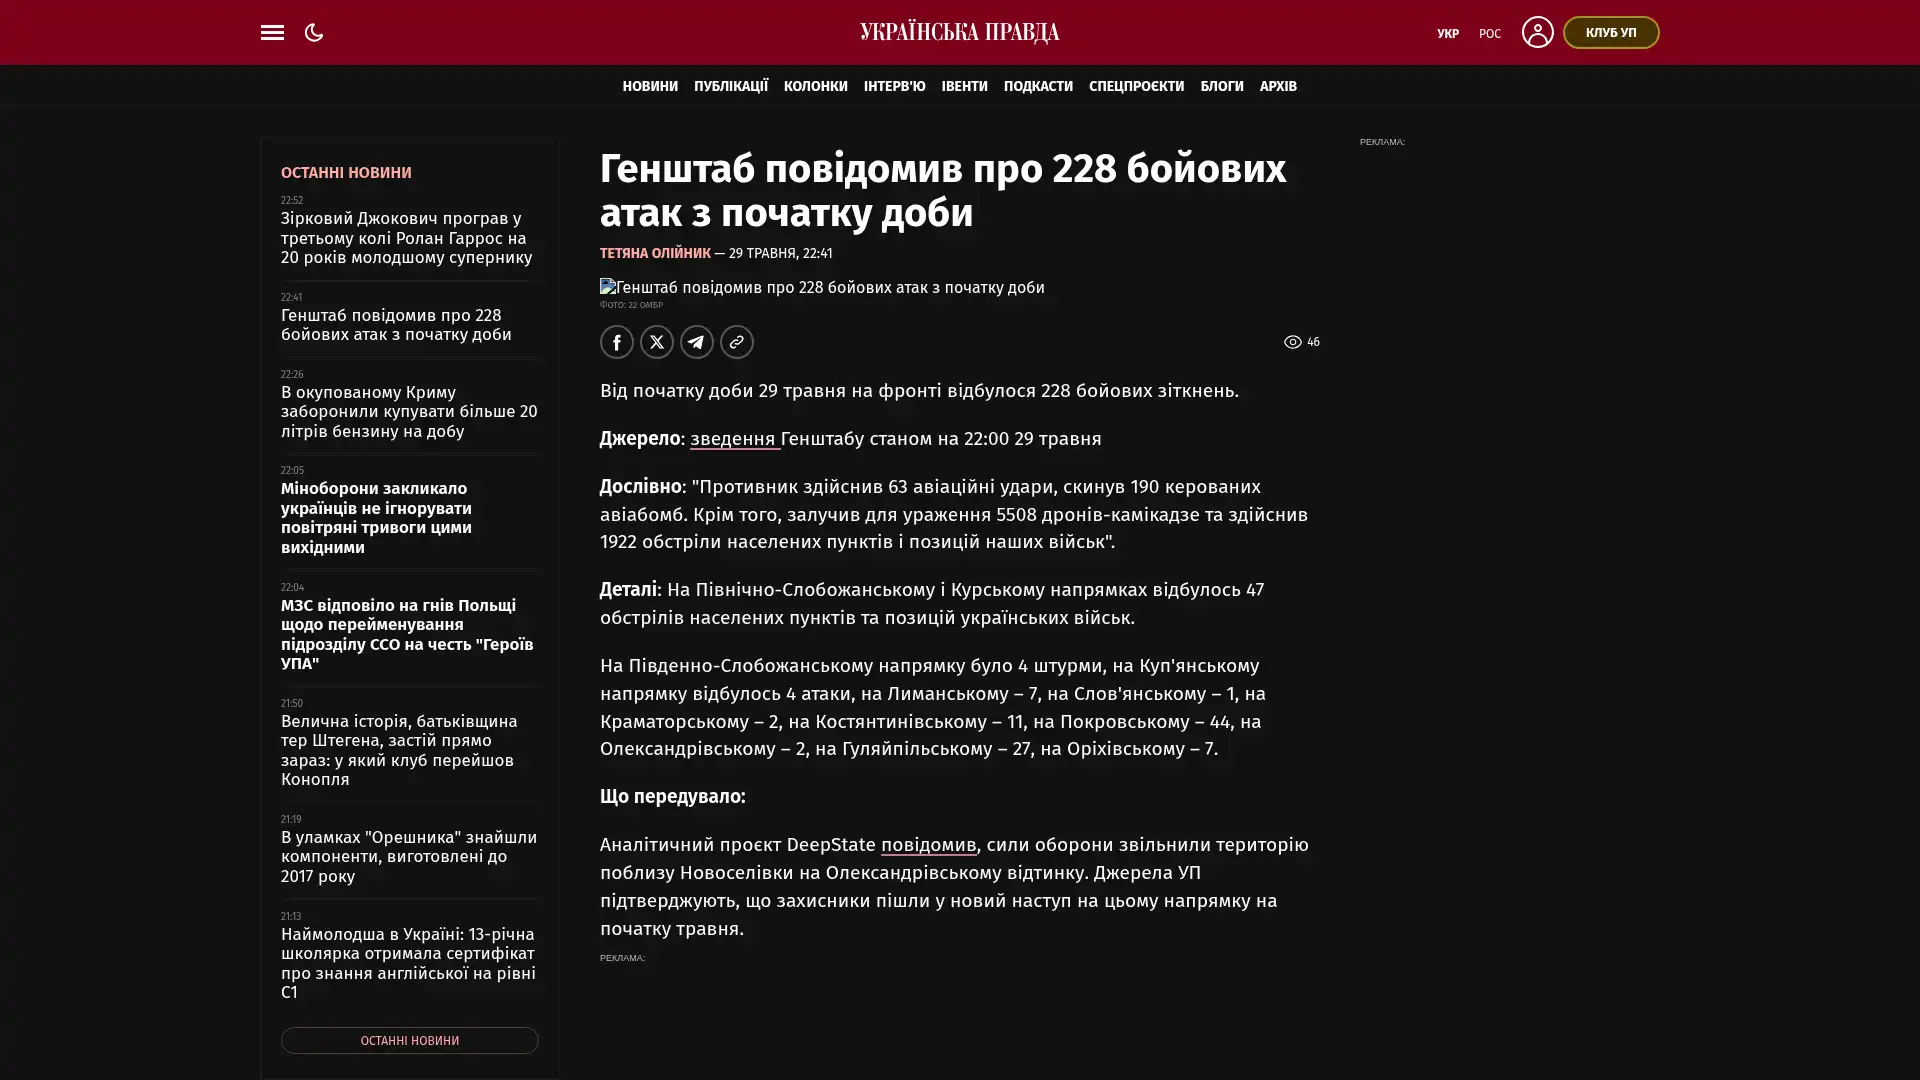This screenshot has width=1920, height=1080.
Task: Open the ПОДКАСТИ menu section
Action: tap(1038, 86)
